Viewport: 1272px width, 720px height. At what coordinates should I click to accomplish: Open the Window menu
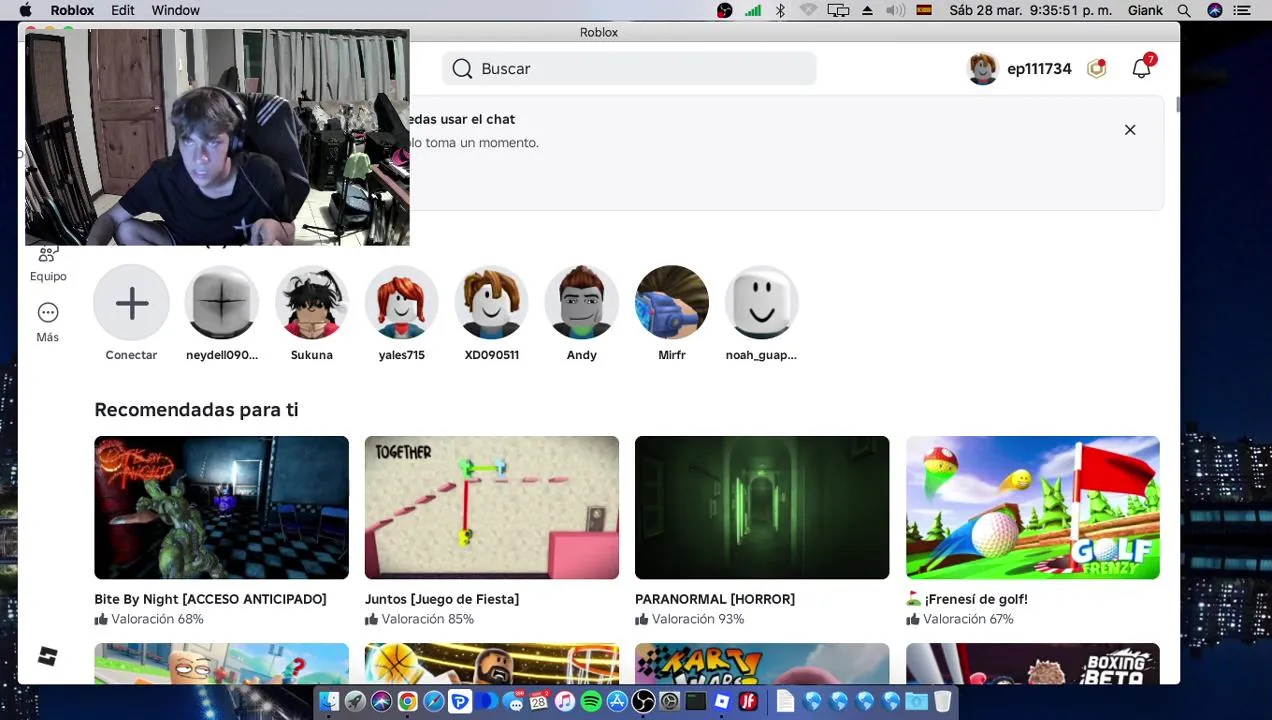pos(175,10)
